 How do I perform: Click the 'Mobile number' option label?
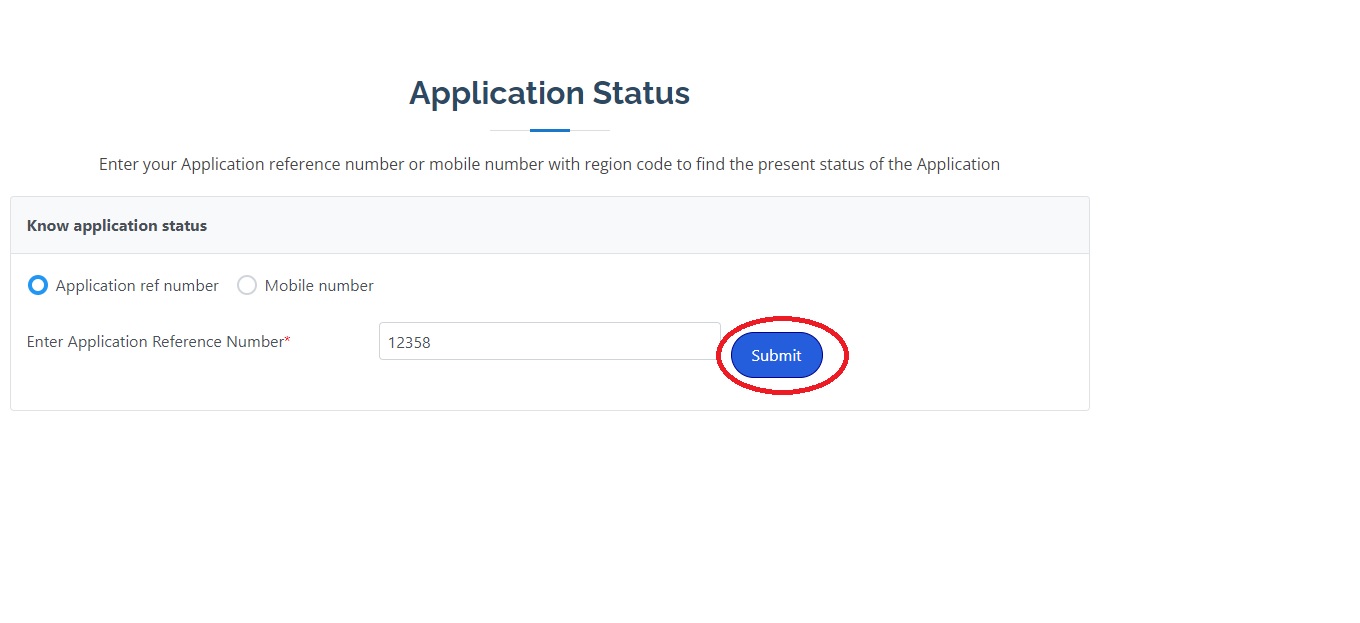click(x=319, y=286)
